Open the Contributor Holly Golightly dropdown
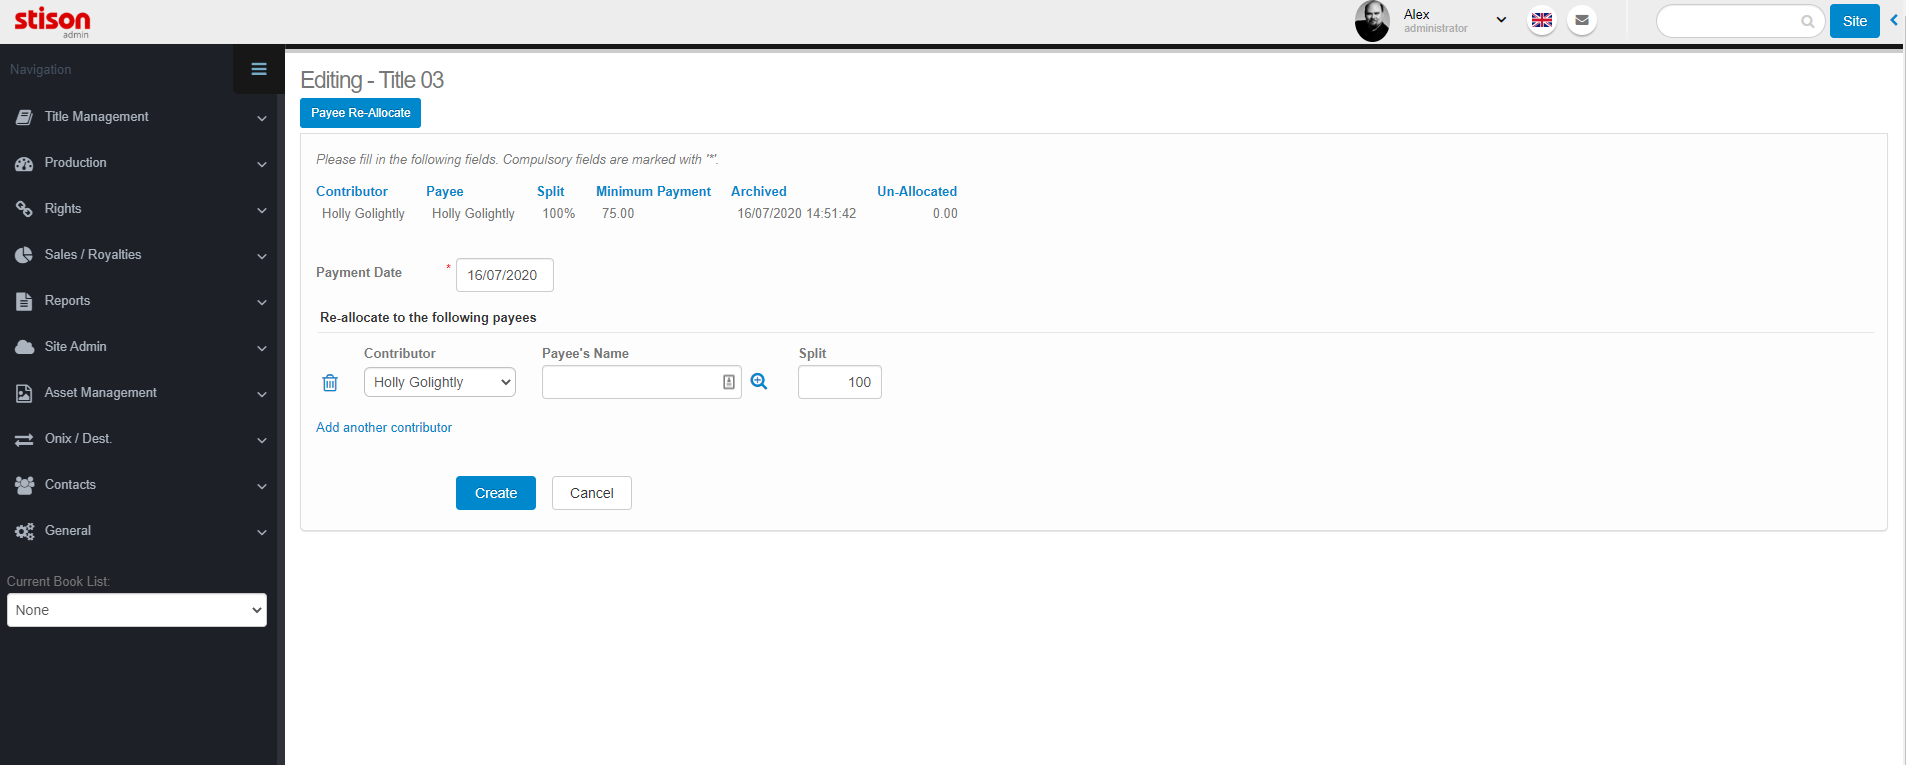Viewport: 1906px width, 765px height. click(440, 382)
